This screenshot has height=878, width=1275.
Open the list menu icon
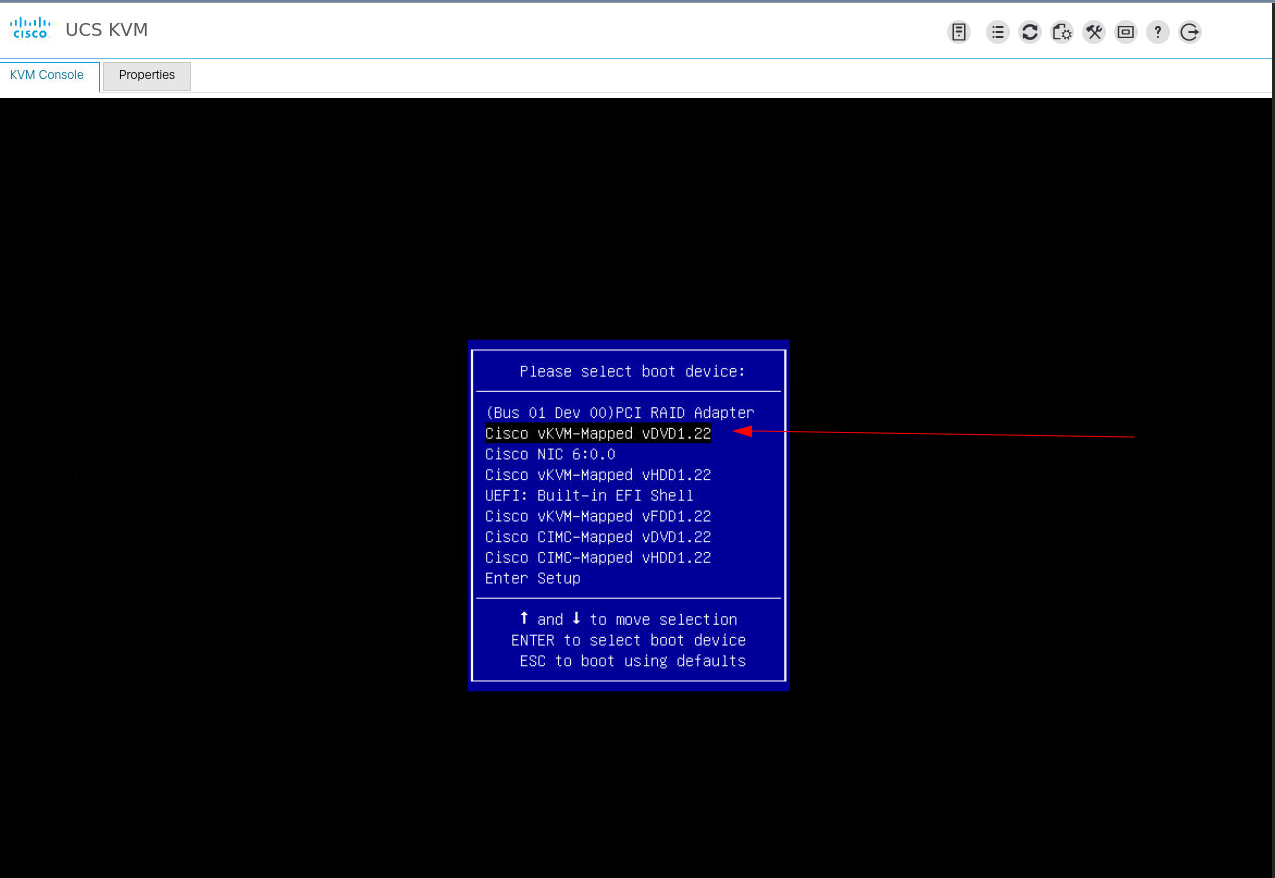click(x=998, y=32)
